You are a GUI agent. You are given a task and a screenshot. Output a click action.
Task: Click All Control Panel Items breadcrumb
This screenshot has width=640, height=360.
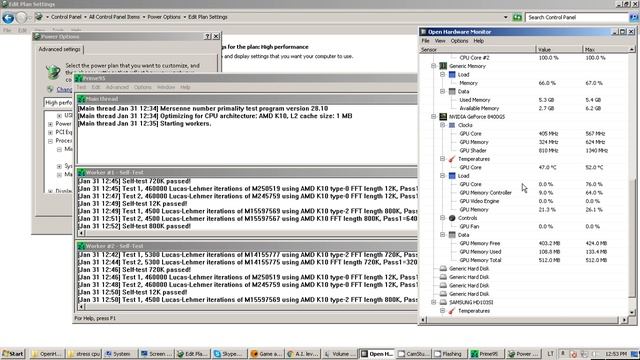click(x=114, y=17)
